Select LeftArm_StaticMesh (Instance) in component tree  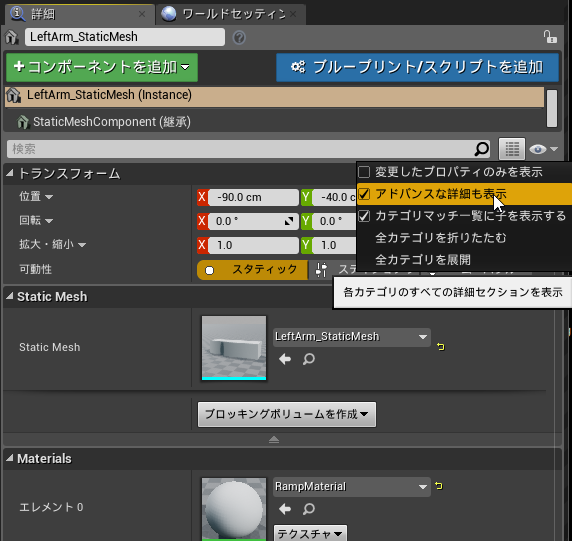pos(274,96)
